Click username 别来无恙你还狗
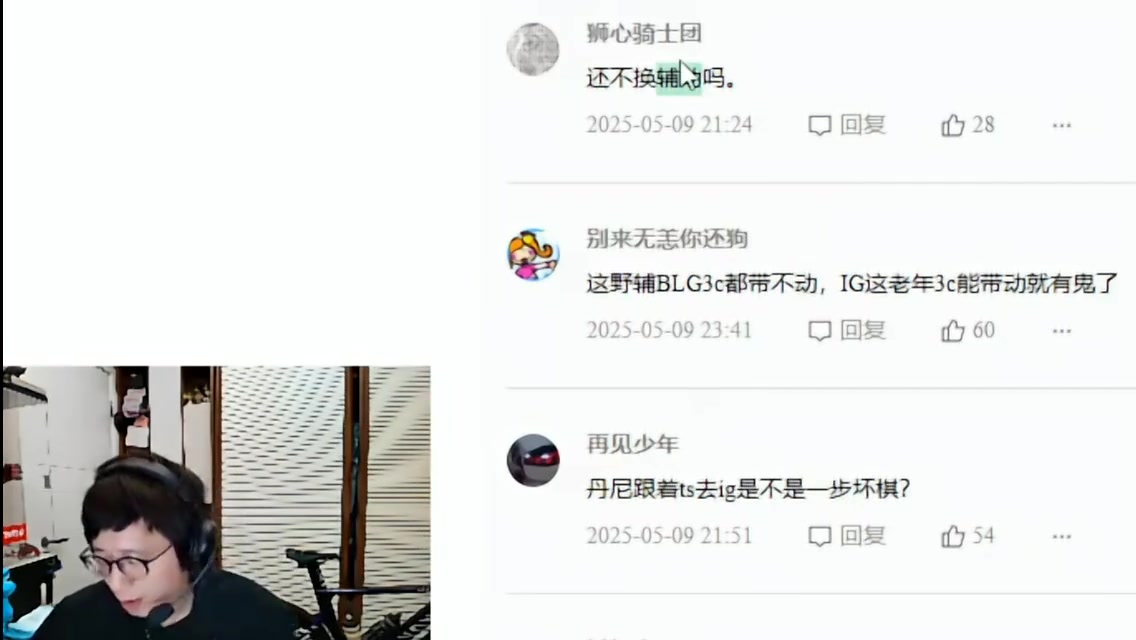 (667, 238)
